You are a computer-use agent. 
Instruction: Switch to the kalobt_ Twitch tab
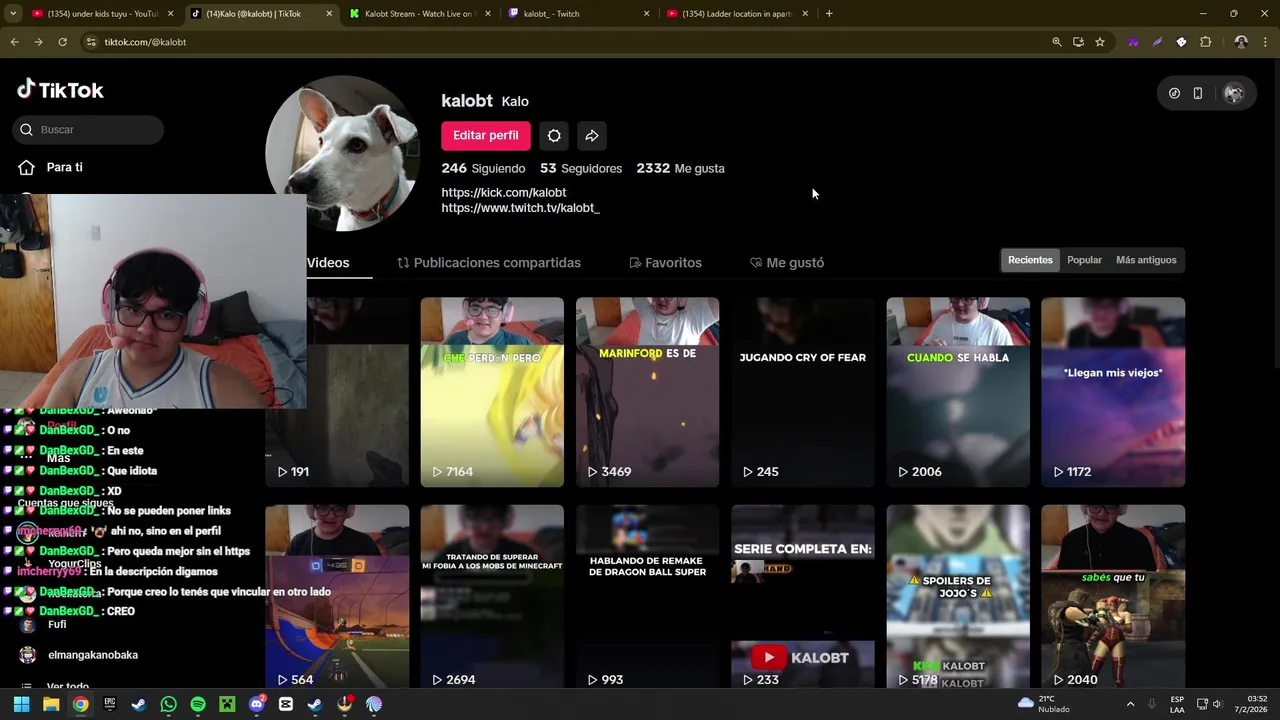tap(580, 14)
